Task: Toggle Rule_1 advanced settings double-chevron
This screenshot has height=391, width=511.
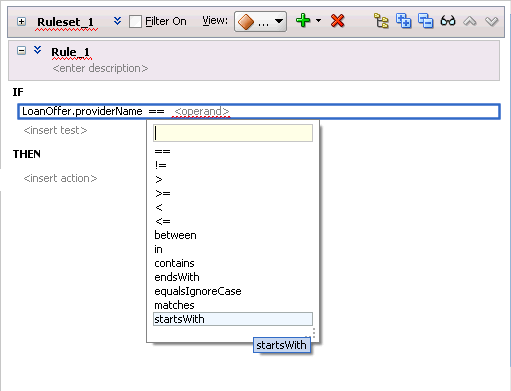Action: (38, 50)
